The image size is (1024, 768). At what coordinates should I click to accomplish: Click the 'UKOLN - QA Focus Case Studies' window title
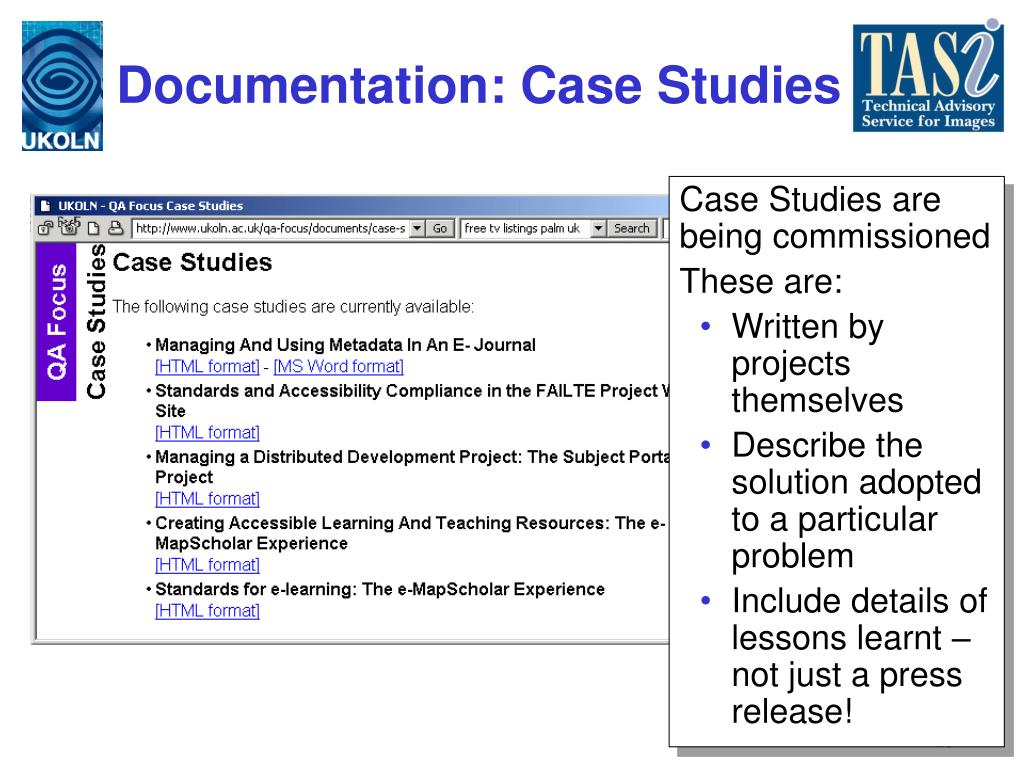[150, 206]
